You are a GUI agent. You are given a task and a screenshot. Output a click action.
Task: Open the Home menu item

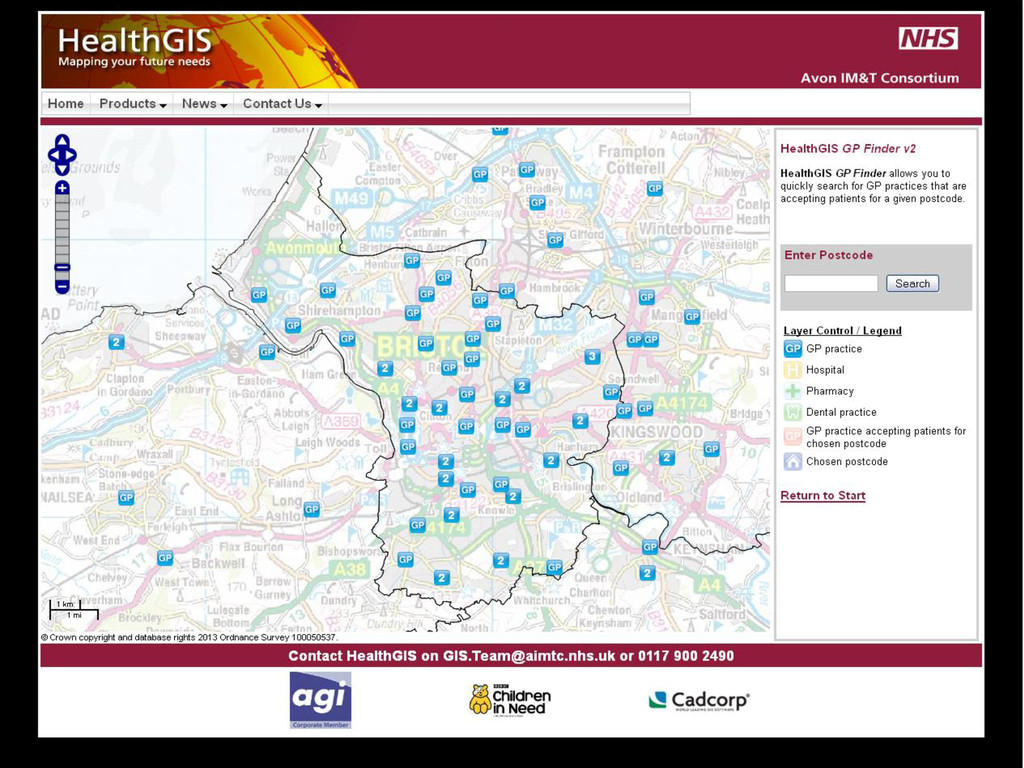point(65,104)
